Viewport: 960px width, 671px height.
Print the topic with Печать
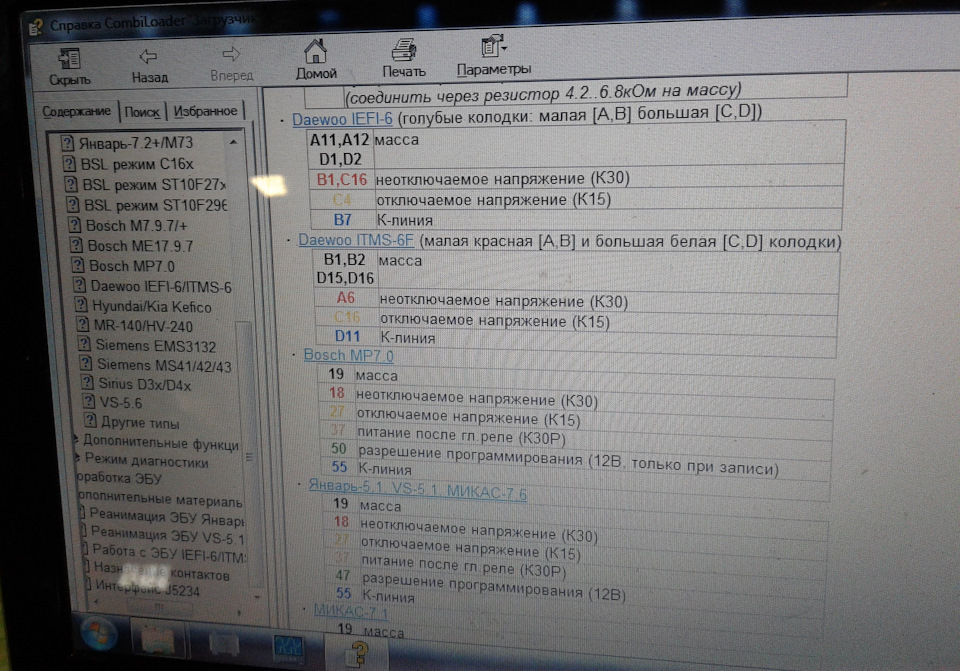pos(403,59)
